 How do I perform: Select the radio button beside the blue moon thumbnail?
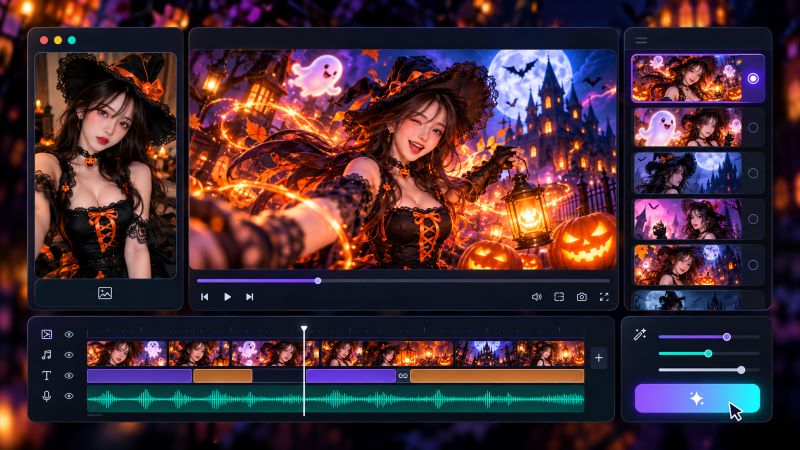(x=753, y=173)
